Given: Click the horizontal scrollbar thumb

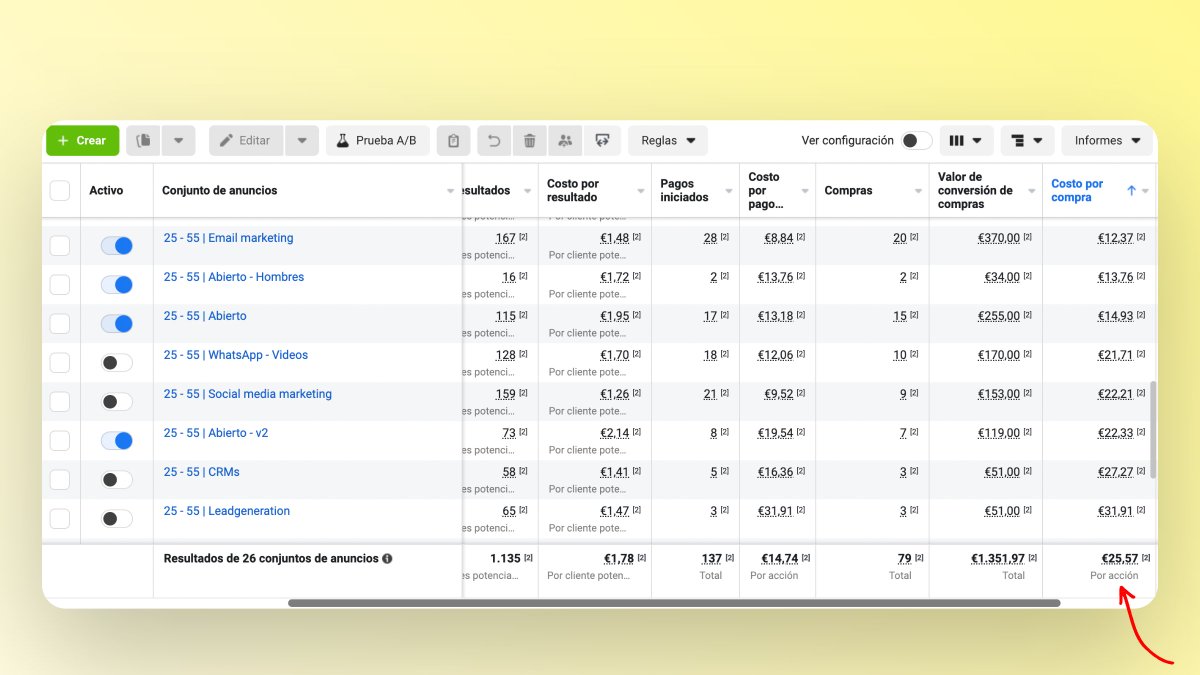Looking at the screenshot, I should 674,603.
